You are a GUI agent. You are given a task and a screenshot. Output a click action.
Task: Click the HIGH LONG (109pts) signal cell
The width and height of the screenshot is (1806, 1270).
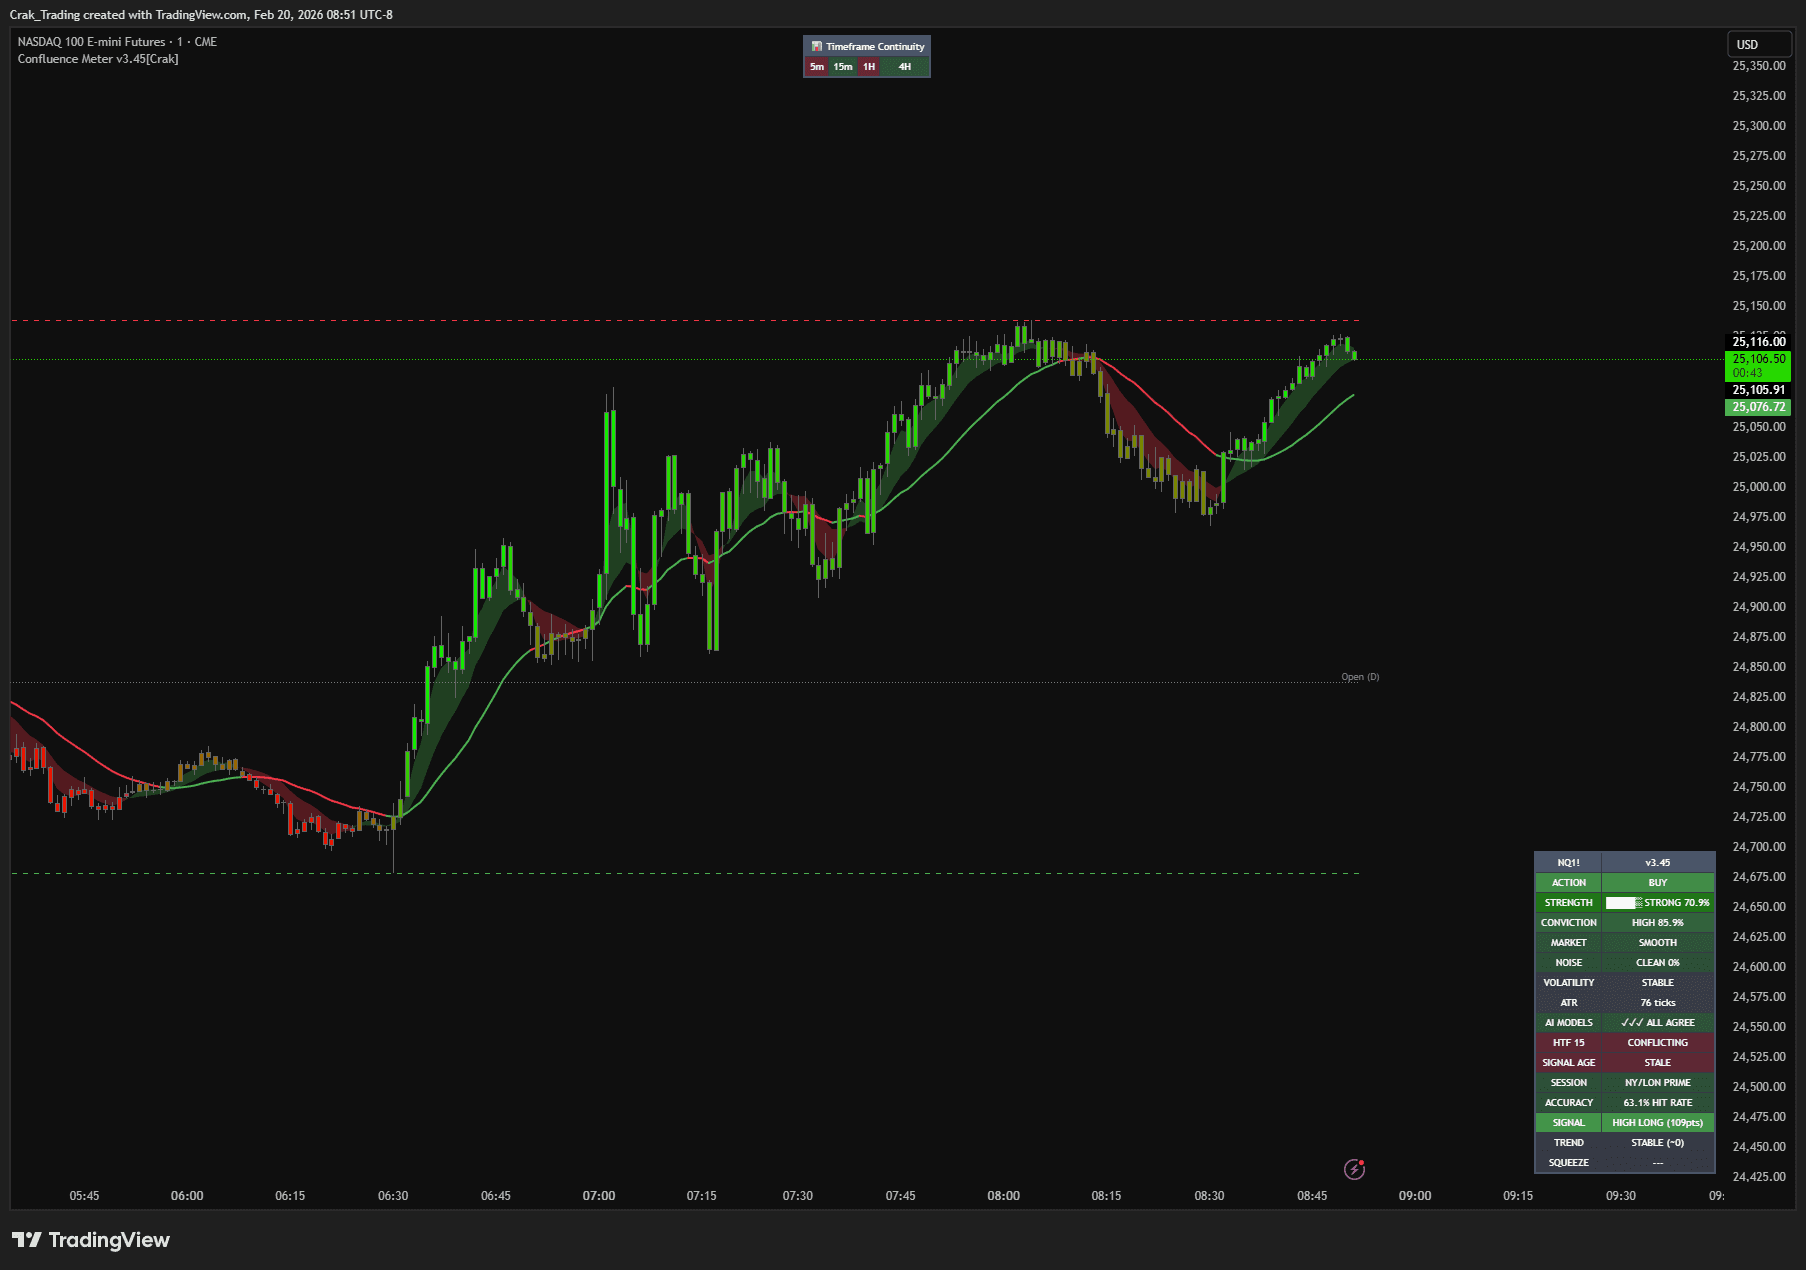[1658, 1123]
